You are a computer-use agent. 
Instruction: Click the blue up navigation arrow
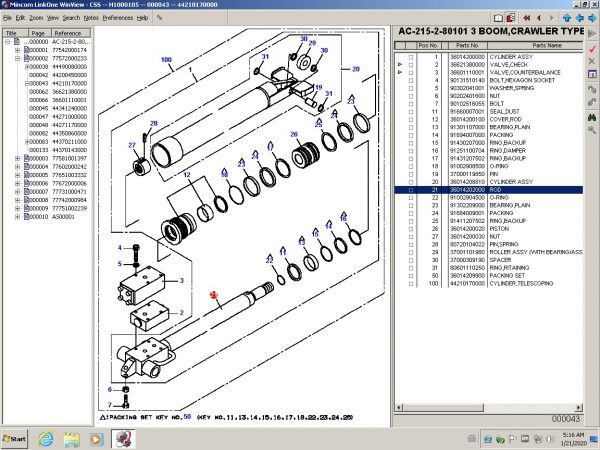coord(567,18)
